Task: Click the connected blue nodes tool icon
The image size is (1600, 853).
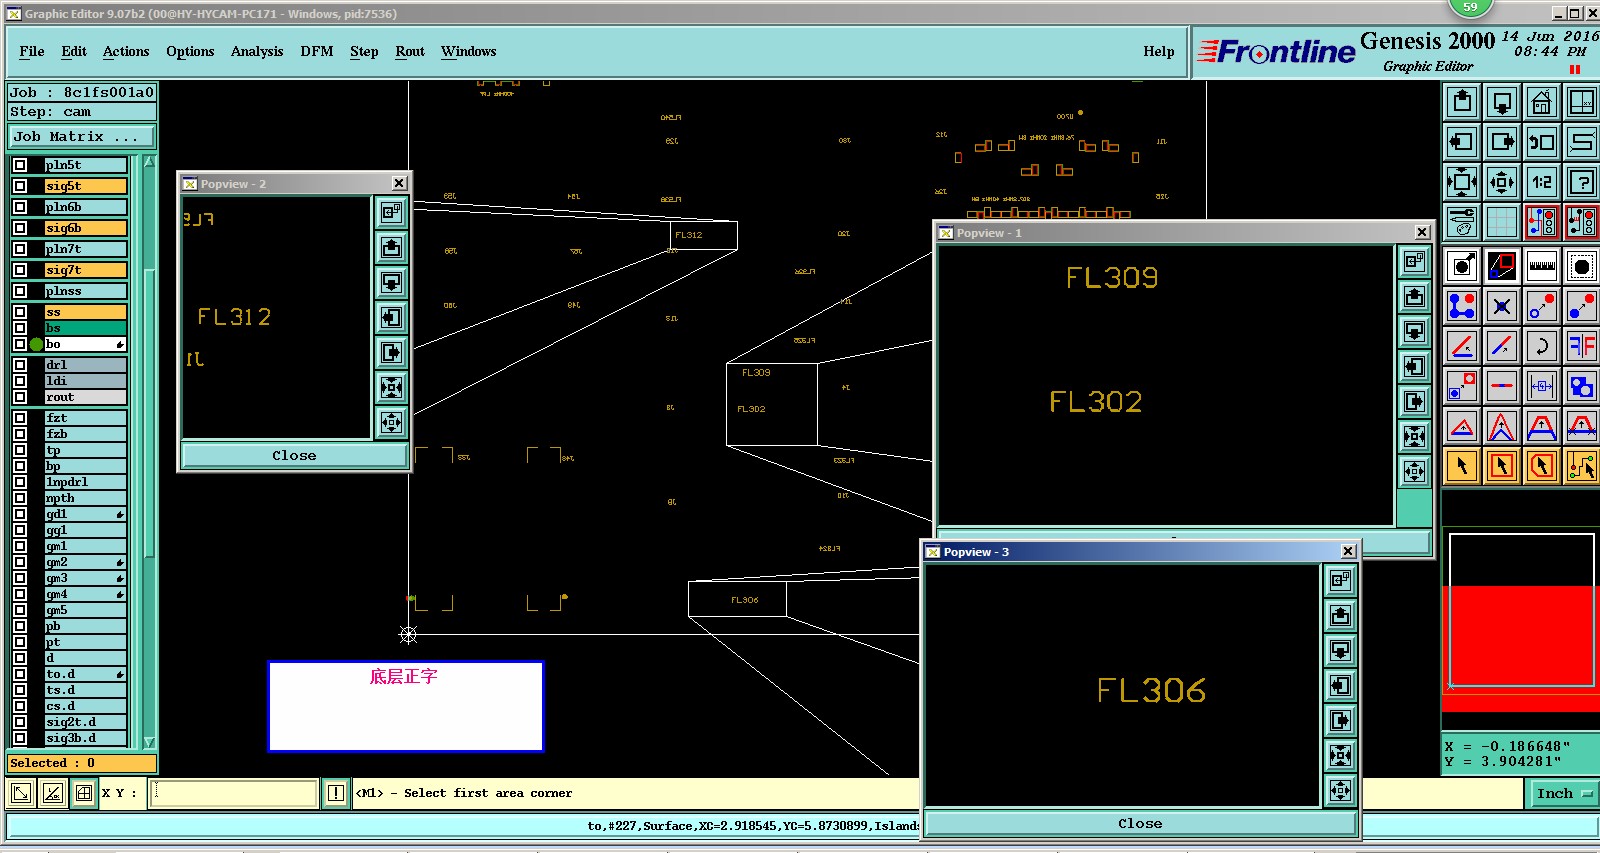Action: 1462,306
